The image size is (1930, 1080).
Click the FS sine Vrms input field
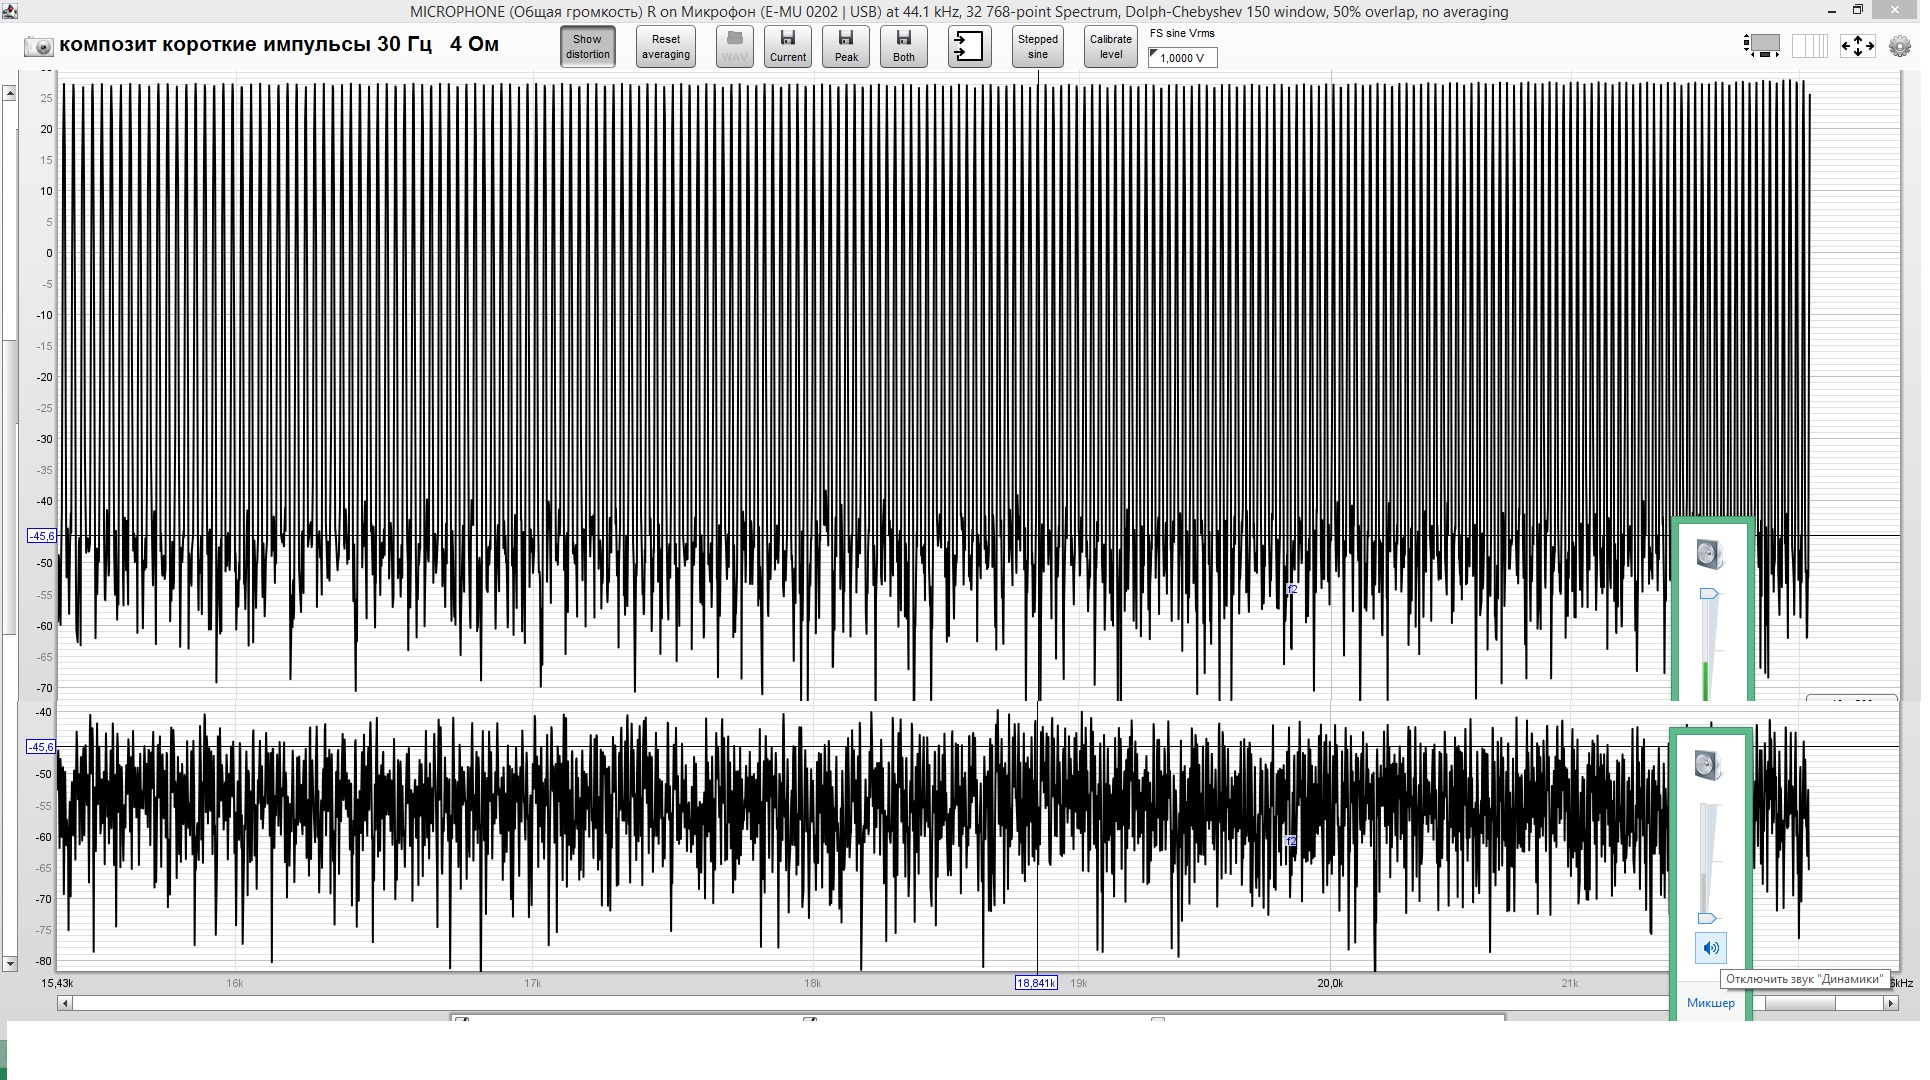[x=1183, y=58]
